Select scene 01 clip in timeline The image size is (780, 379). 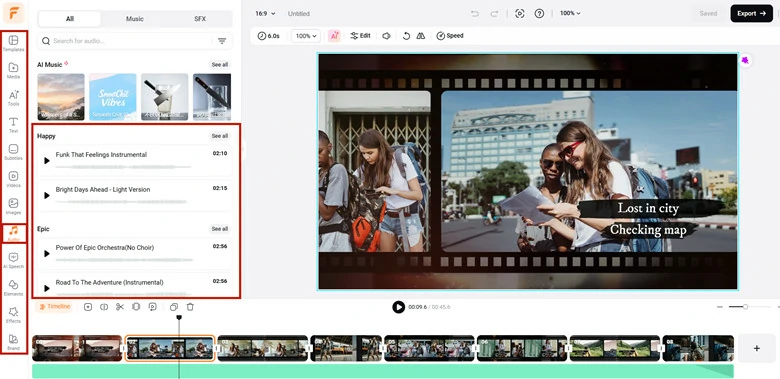click(x=77, y=348)
